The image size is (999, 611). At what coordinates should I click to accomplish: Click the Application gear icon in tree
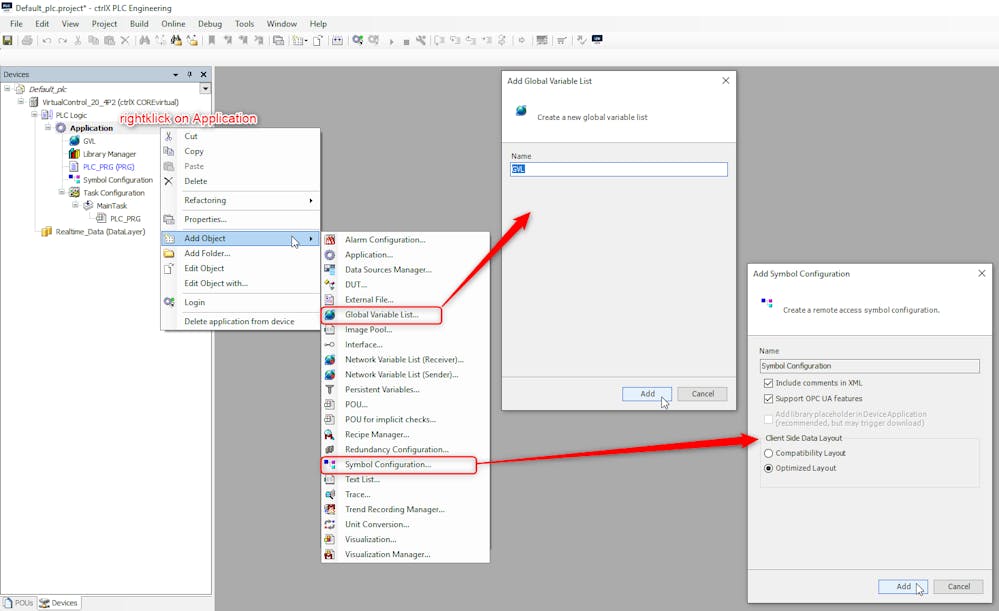pos(61,128)
